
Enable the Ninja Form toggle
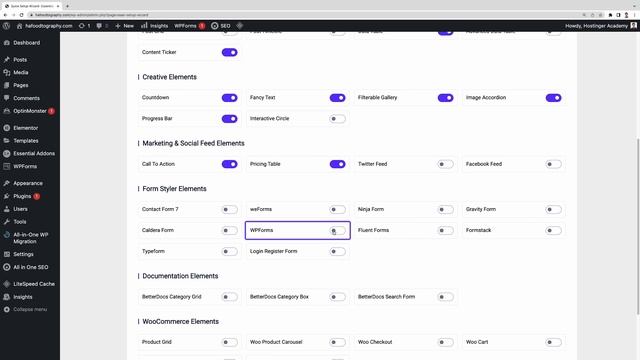(x=445, y=209)
